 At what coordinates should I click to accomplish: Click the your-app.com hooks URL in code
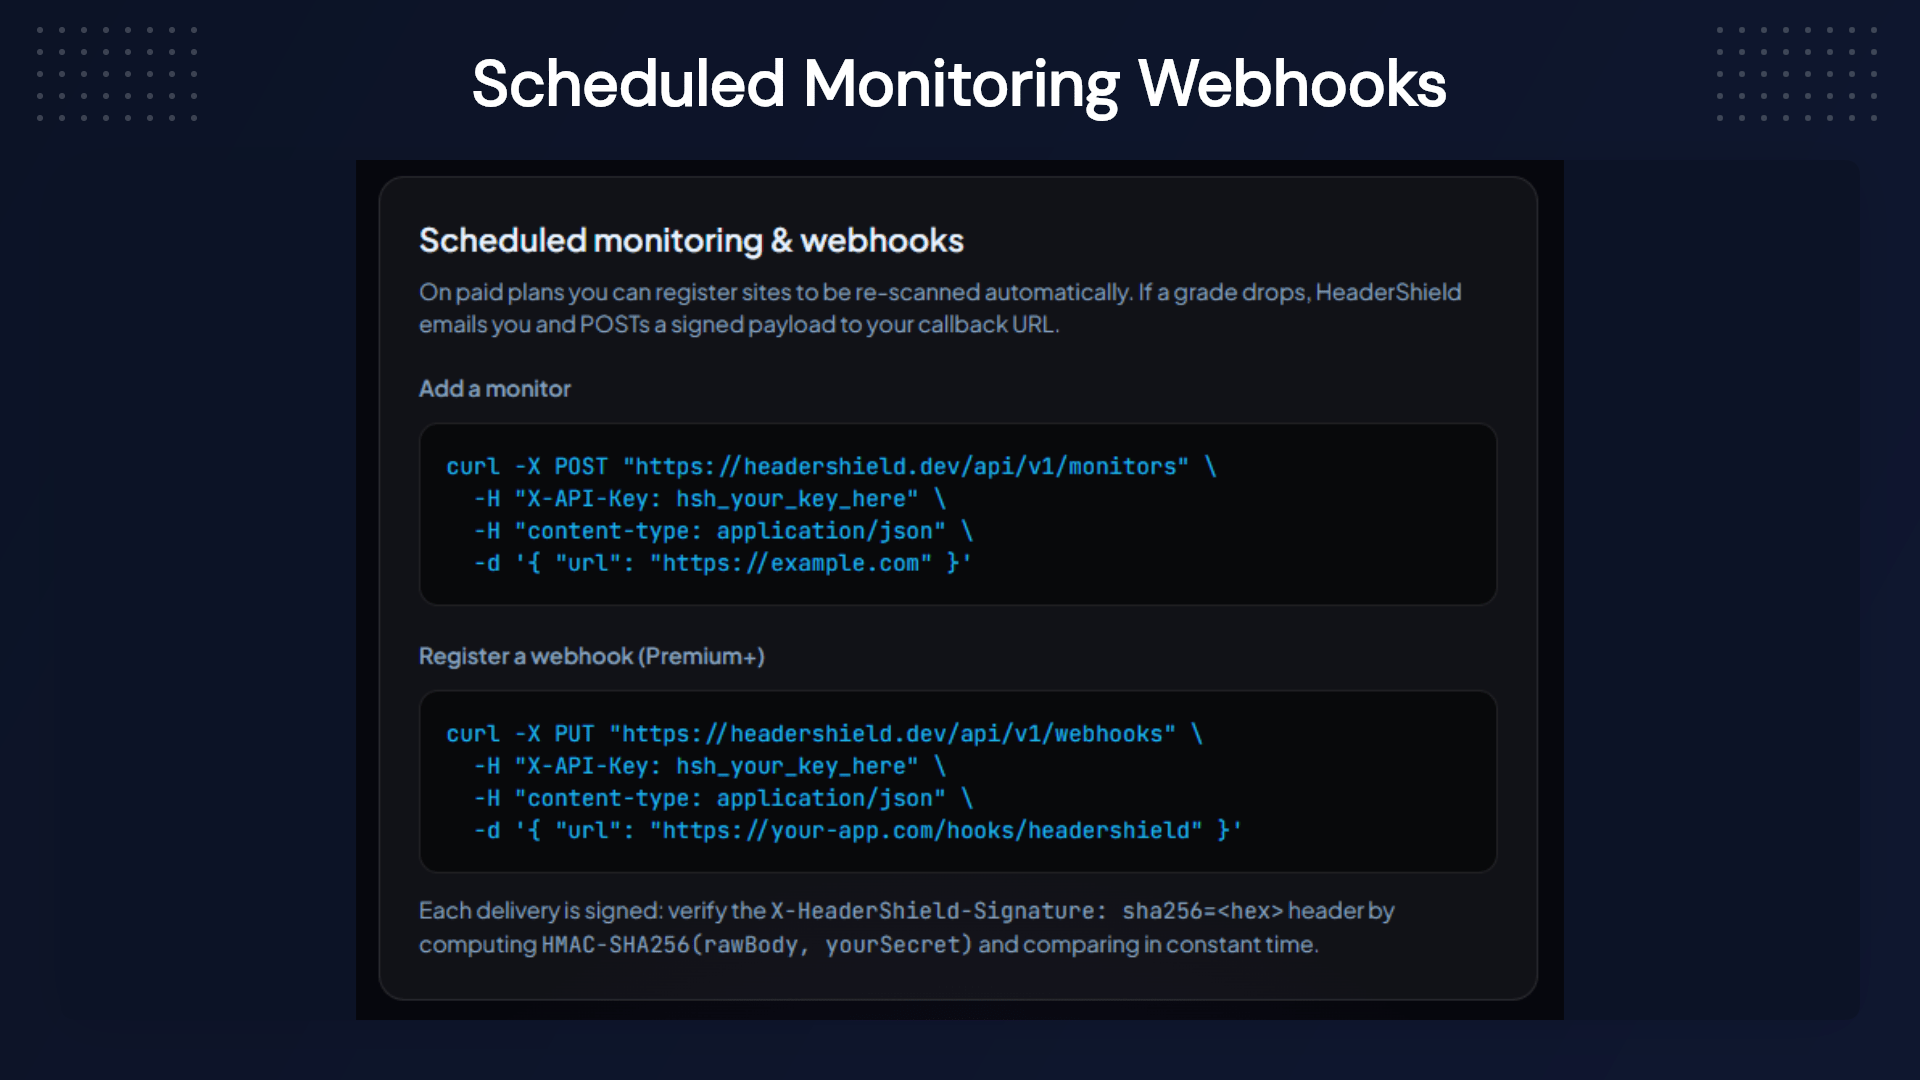pos(926,831)
